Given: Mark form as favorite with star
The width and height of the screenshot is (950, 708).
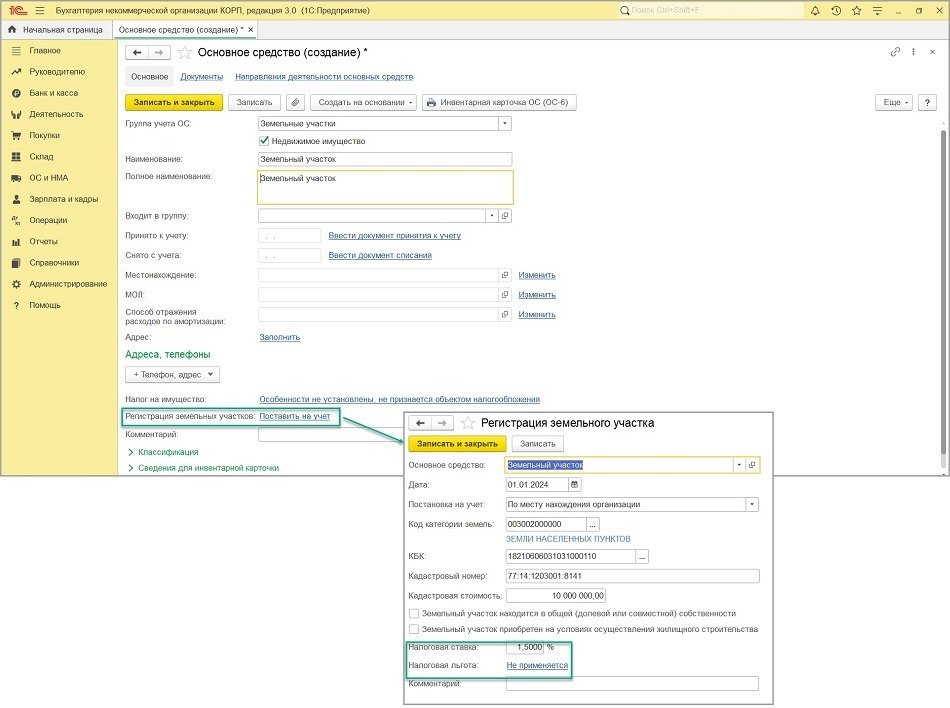Looking at the screenshot, I should coord(184,52).
